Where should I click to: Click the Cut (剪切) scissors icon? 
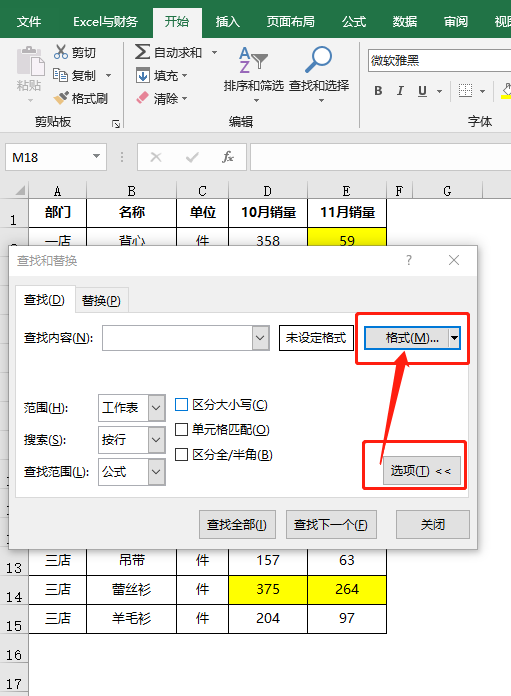61,52
